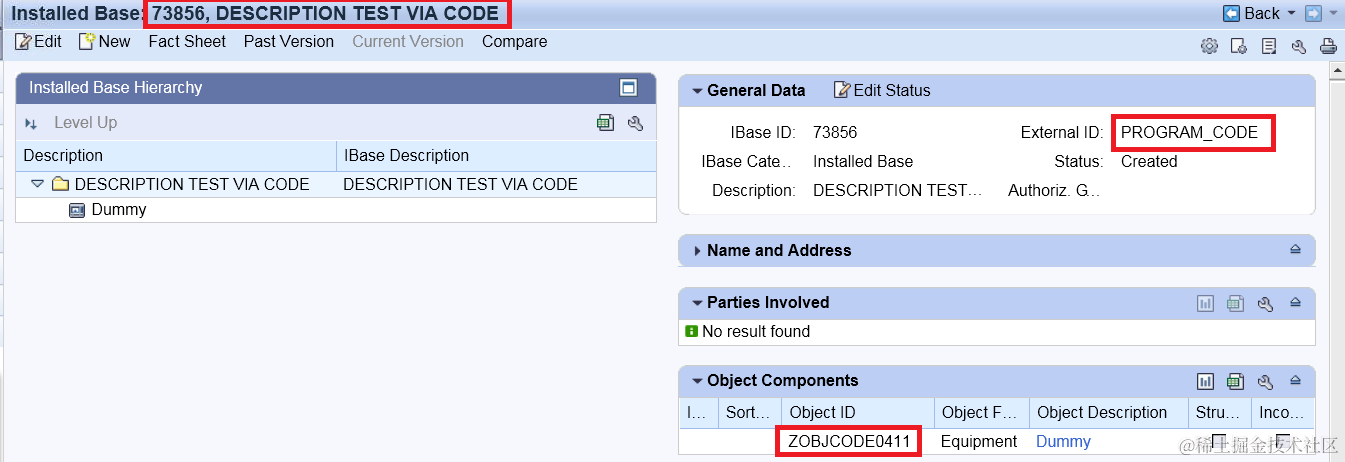Click Compare in the toolbar
This screenshot has width=1345, height=462.
click(x=514, y=42)
